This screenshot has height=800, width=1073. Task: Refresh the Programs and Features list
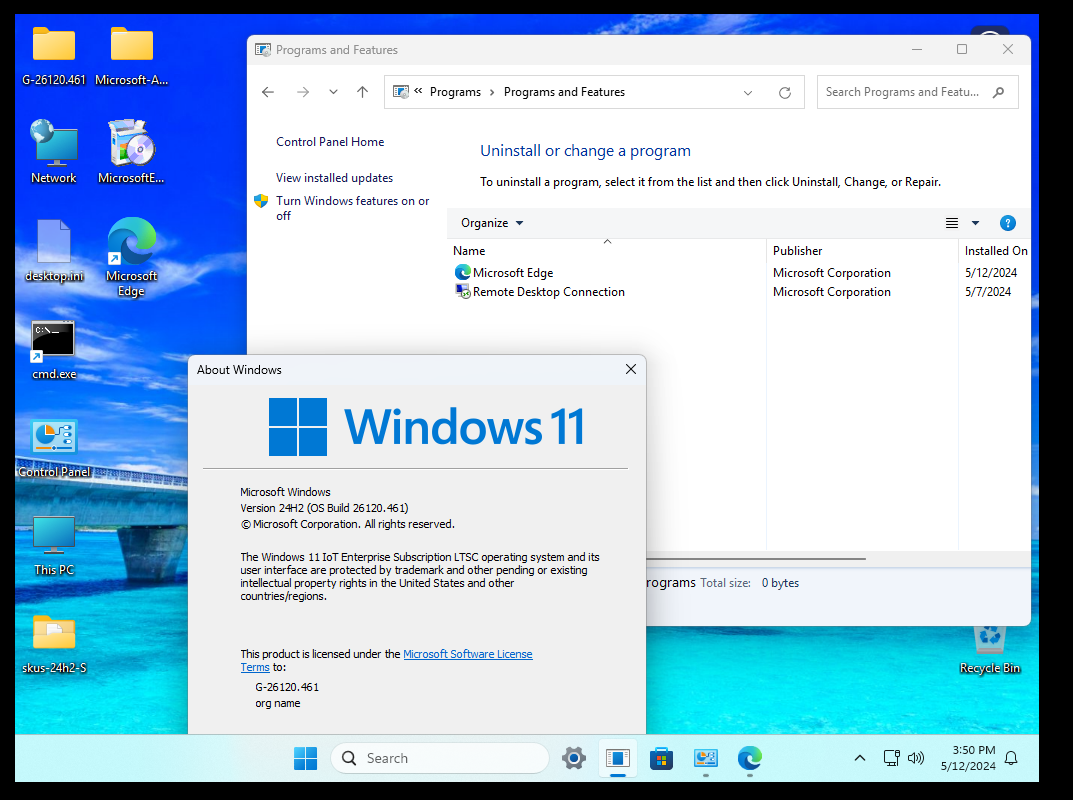(785, 92)
